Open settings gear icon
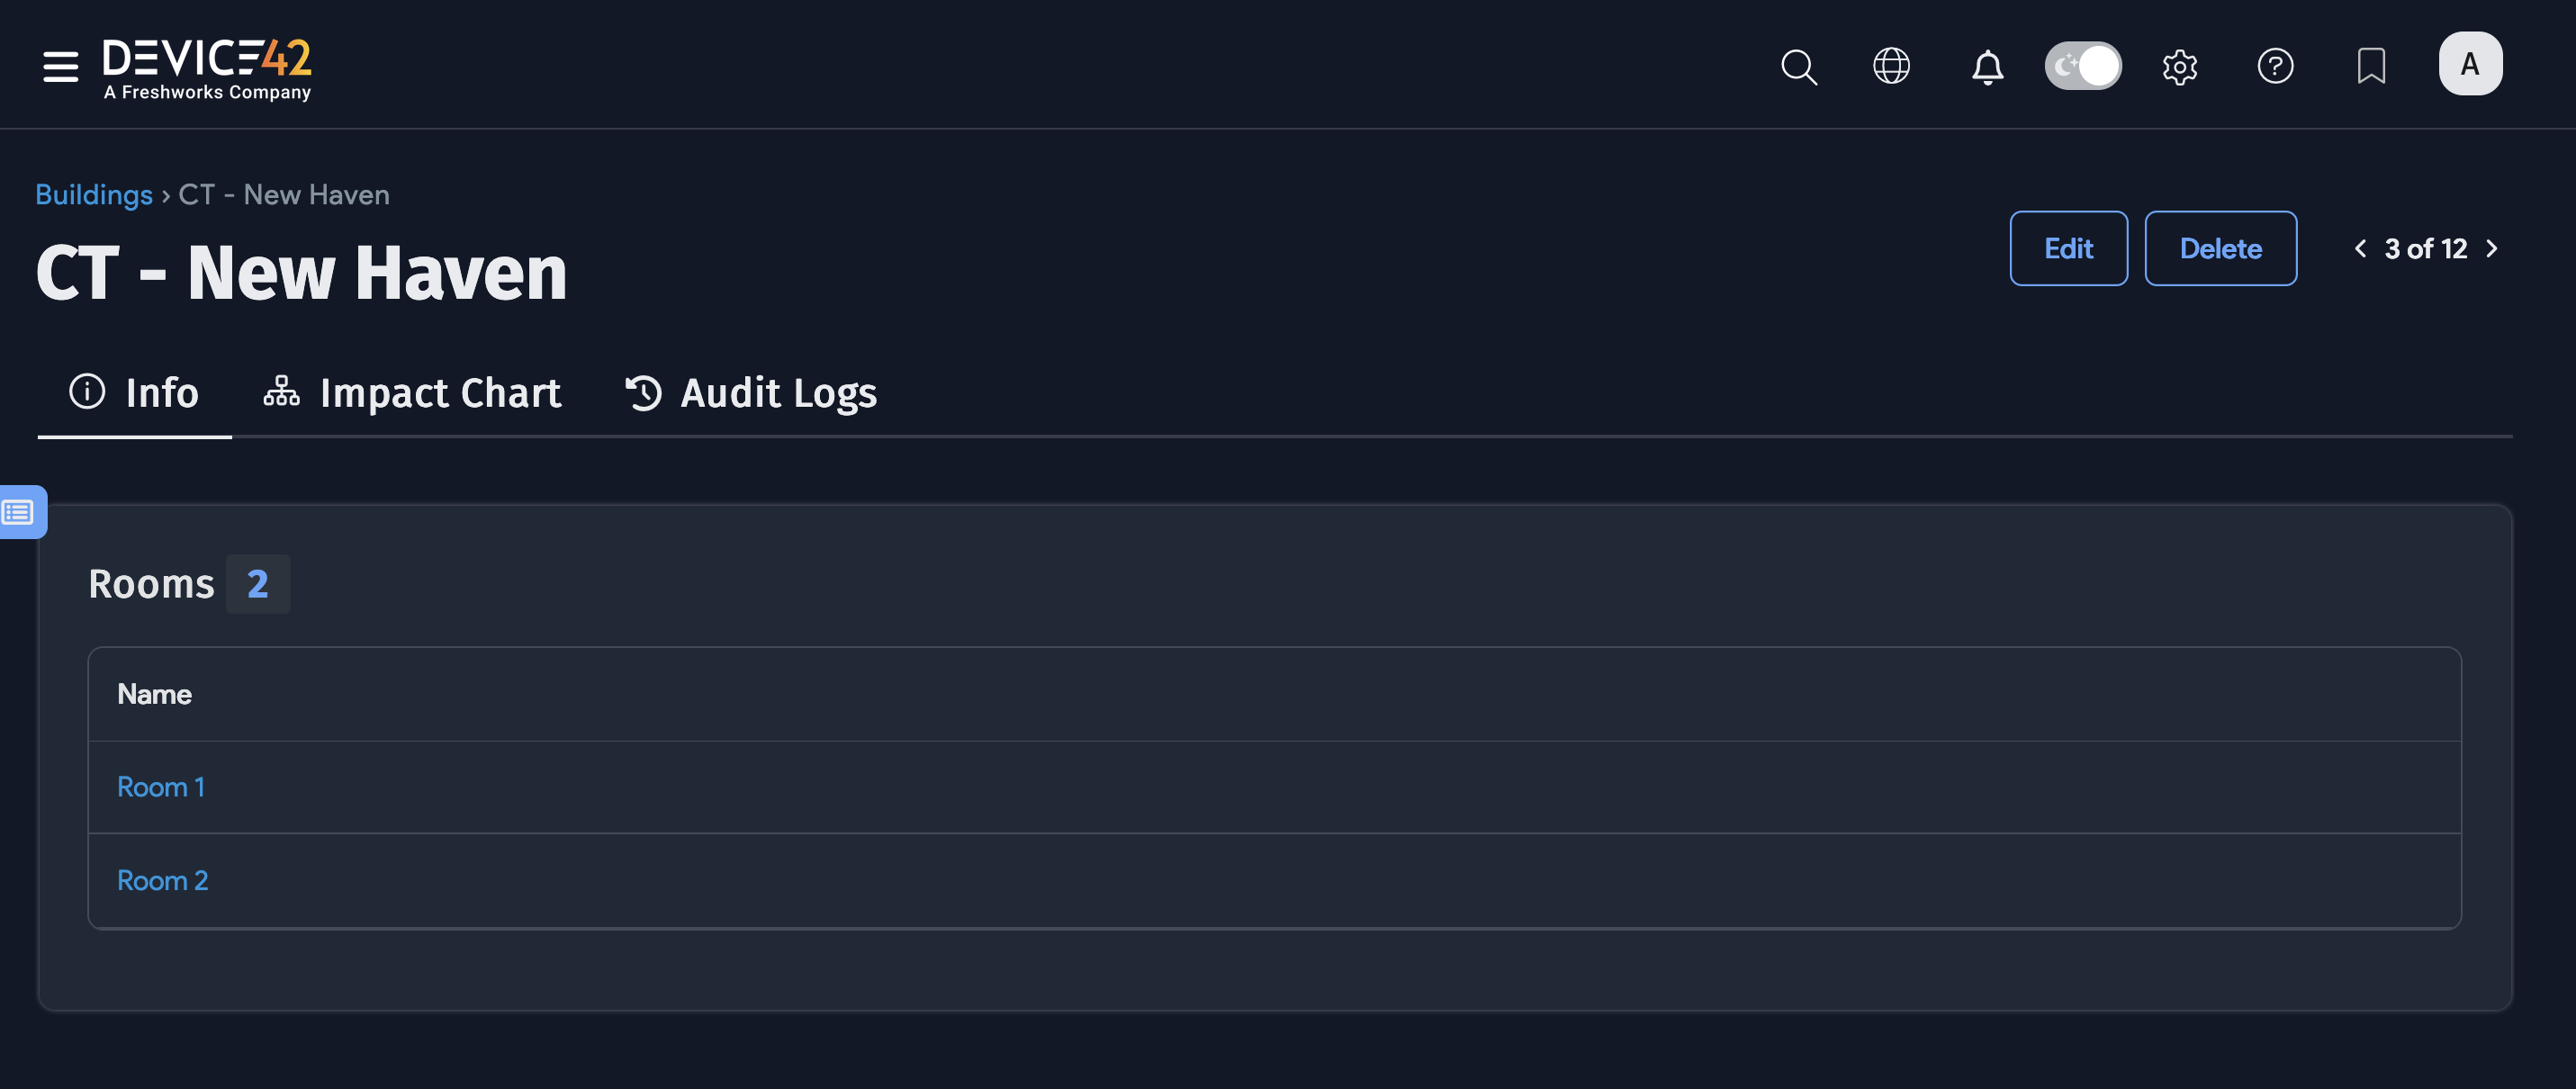 pyautogui.click(x=2179, y=67)
